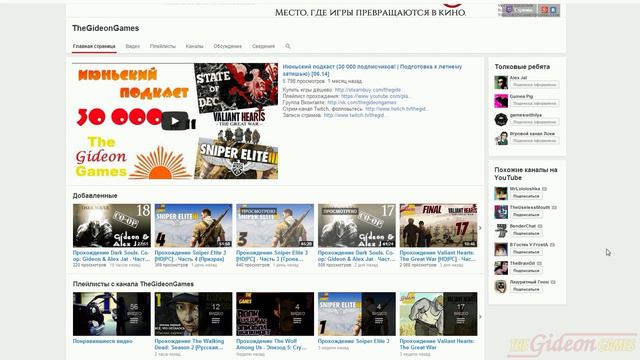Switch to Главная страница tab
The width and height of the screenshot is (640, 360).
[94, 47]
